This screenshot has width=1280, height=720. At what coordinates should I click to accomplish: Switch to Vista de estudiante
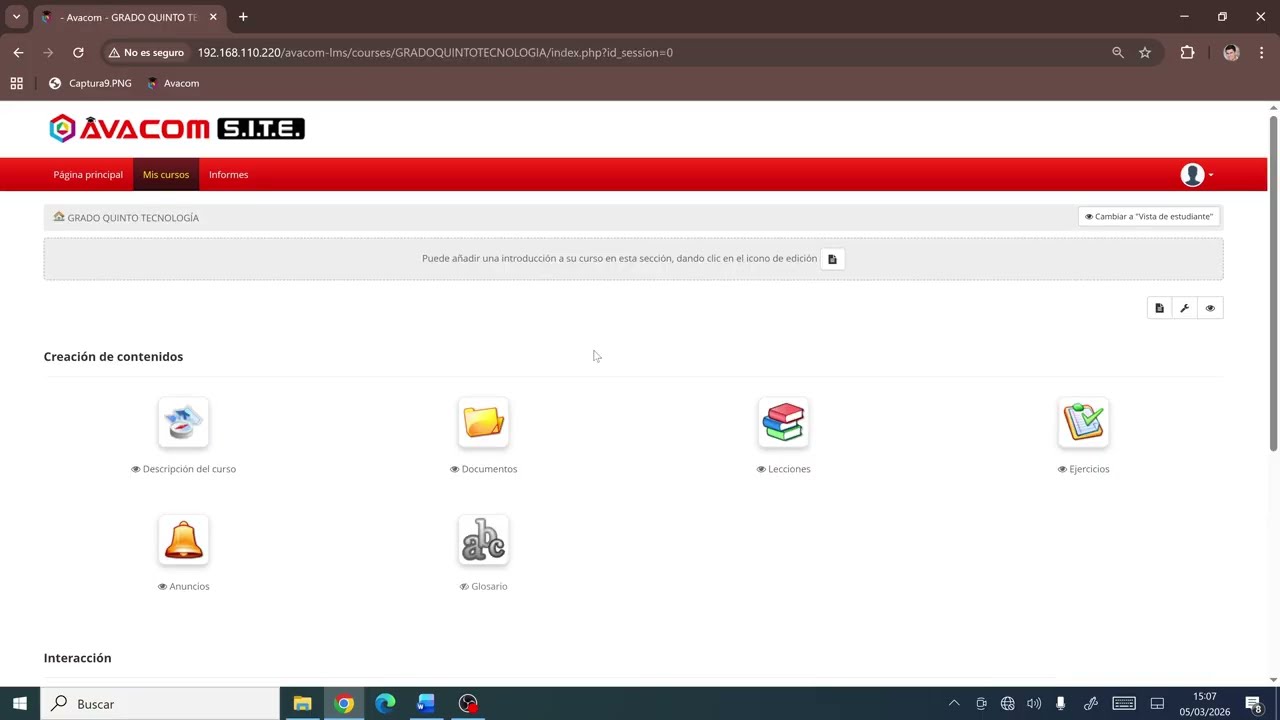(1149, 217)
